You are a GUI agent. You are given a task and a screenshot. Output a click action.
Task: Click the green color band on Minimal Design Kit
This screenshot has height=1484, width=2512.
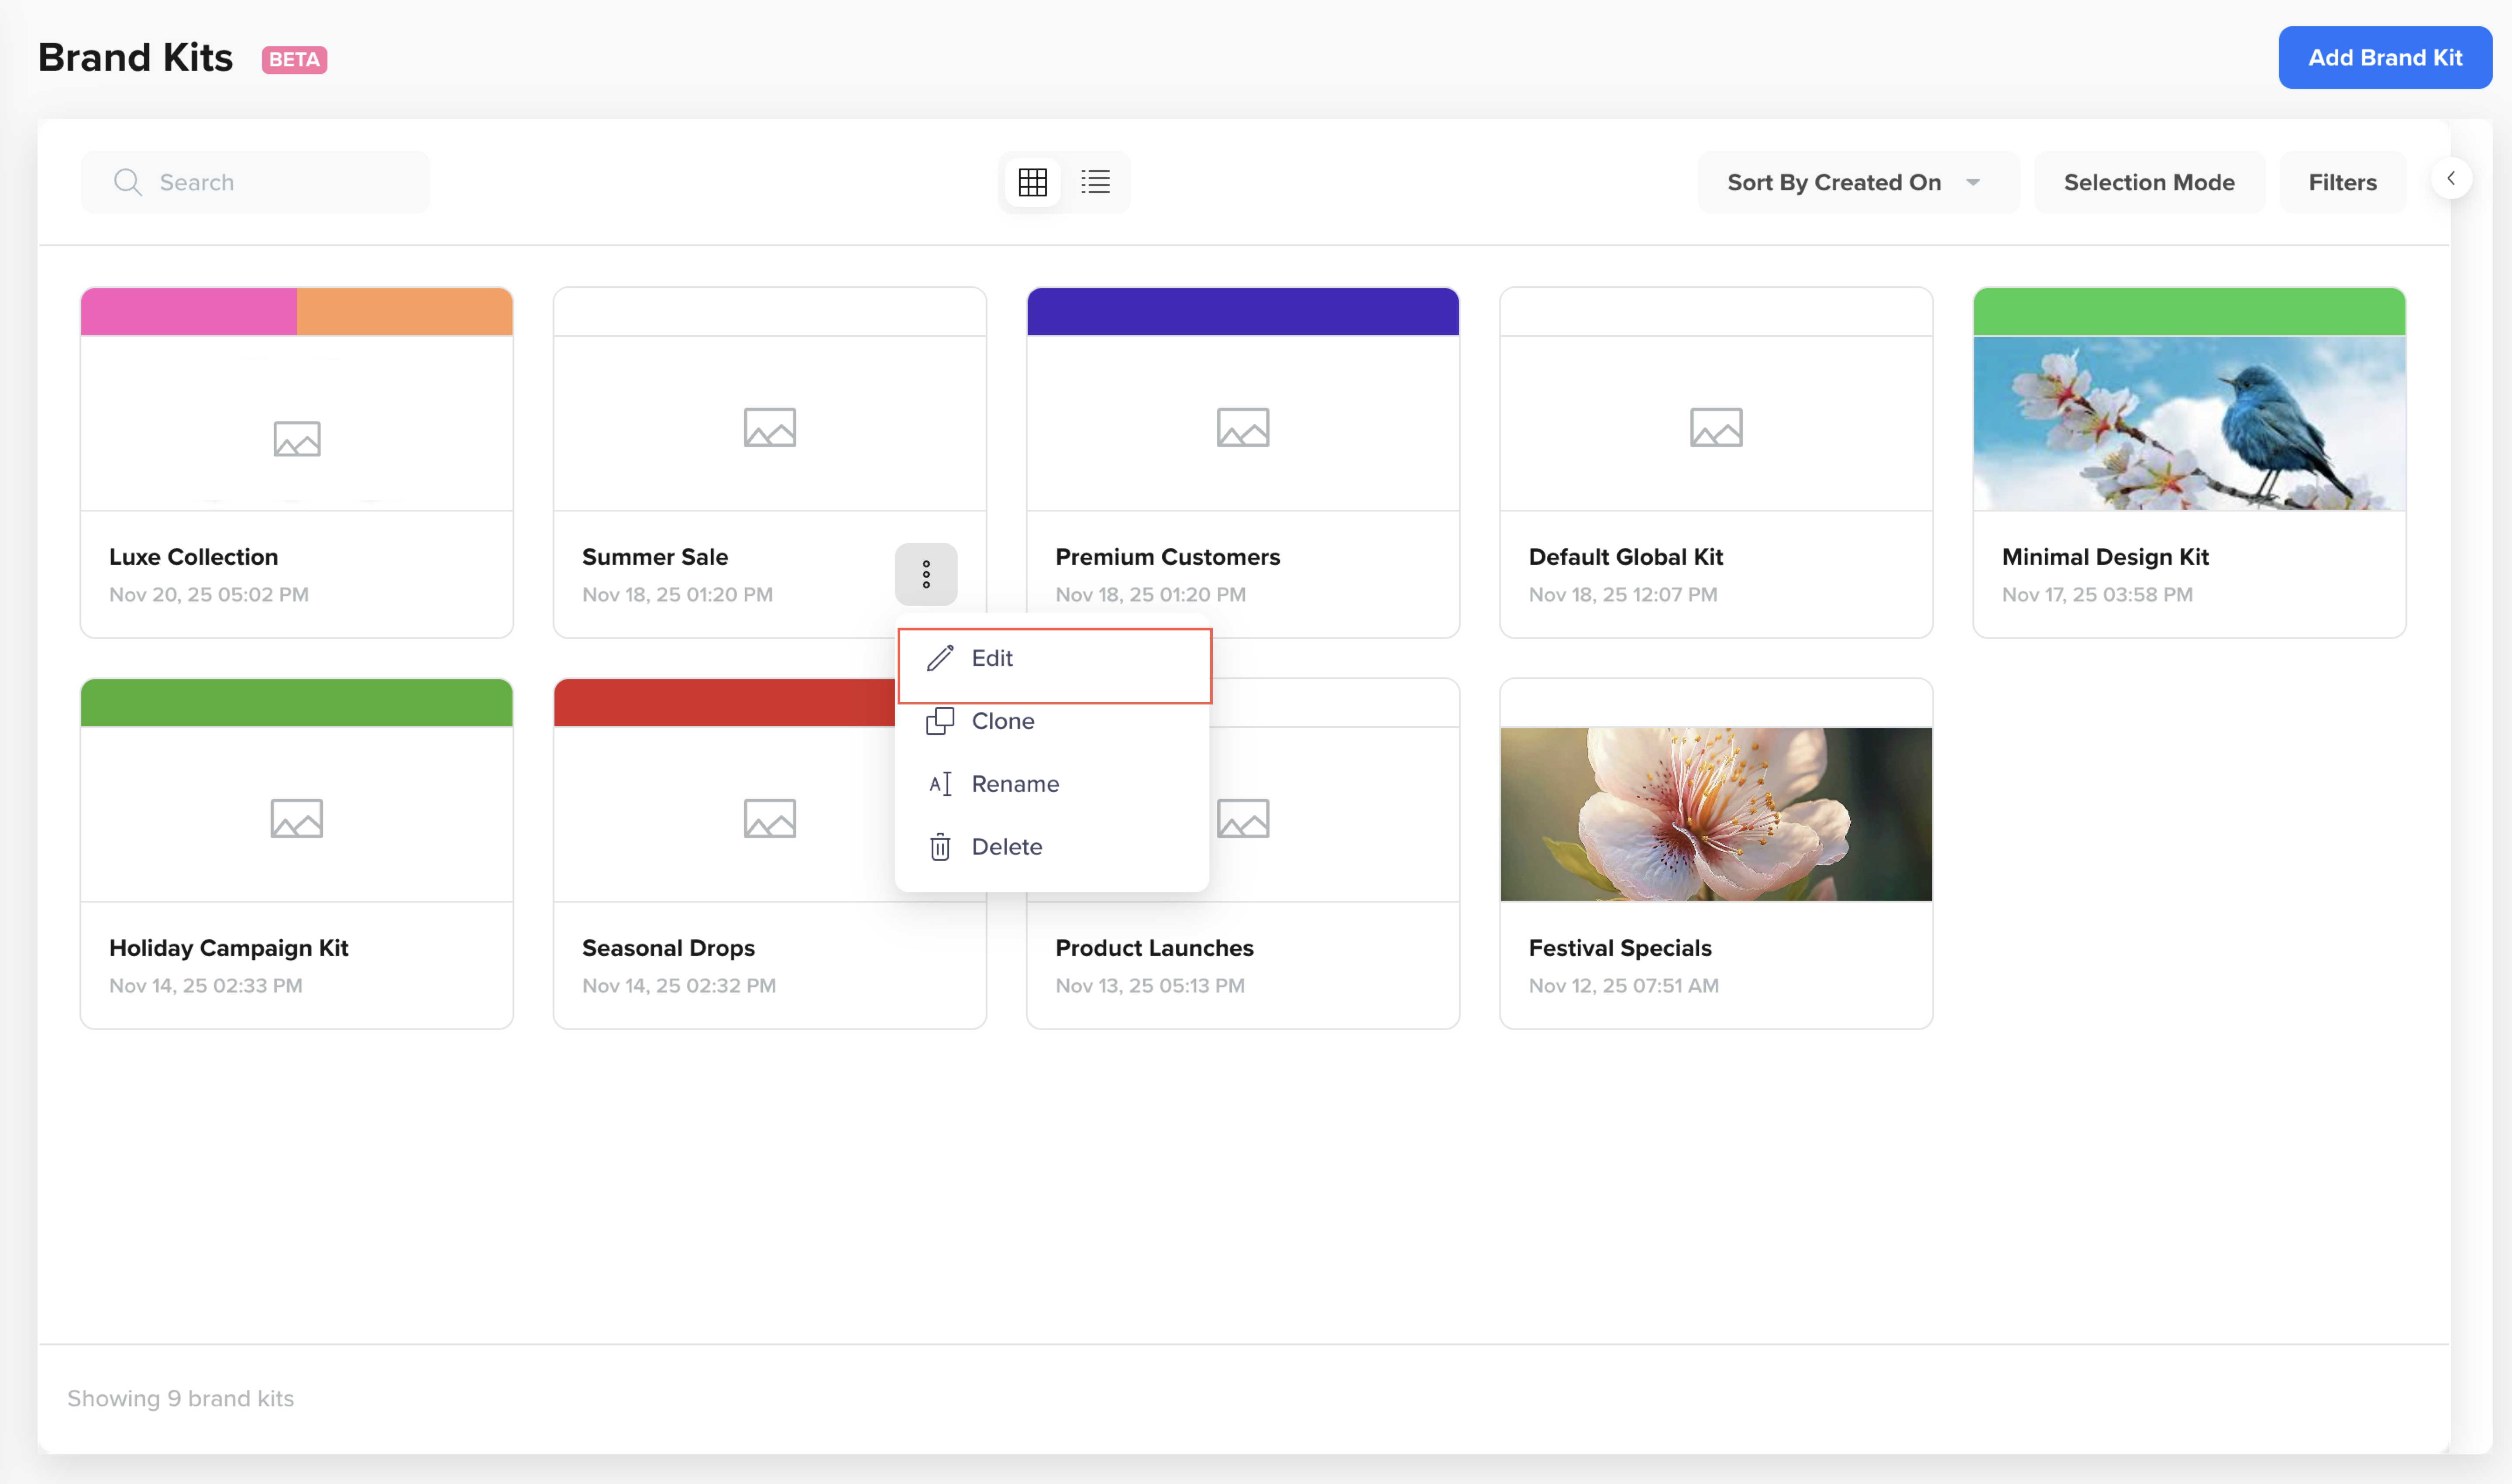pyautogui.click(x=2189, y=312)
